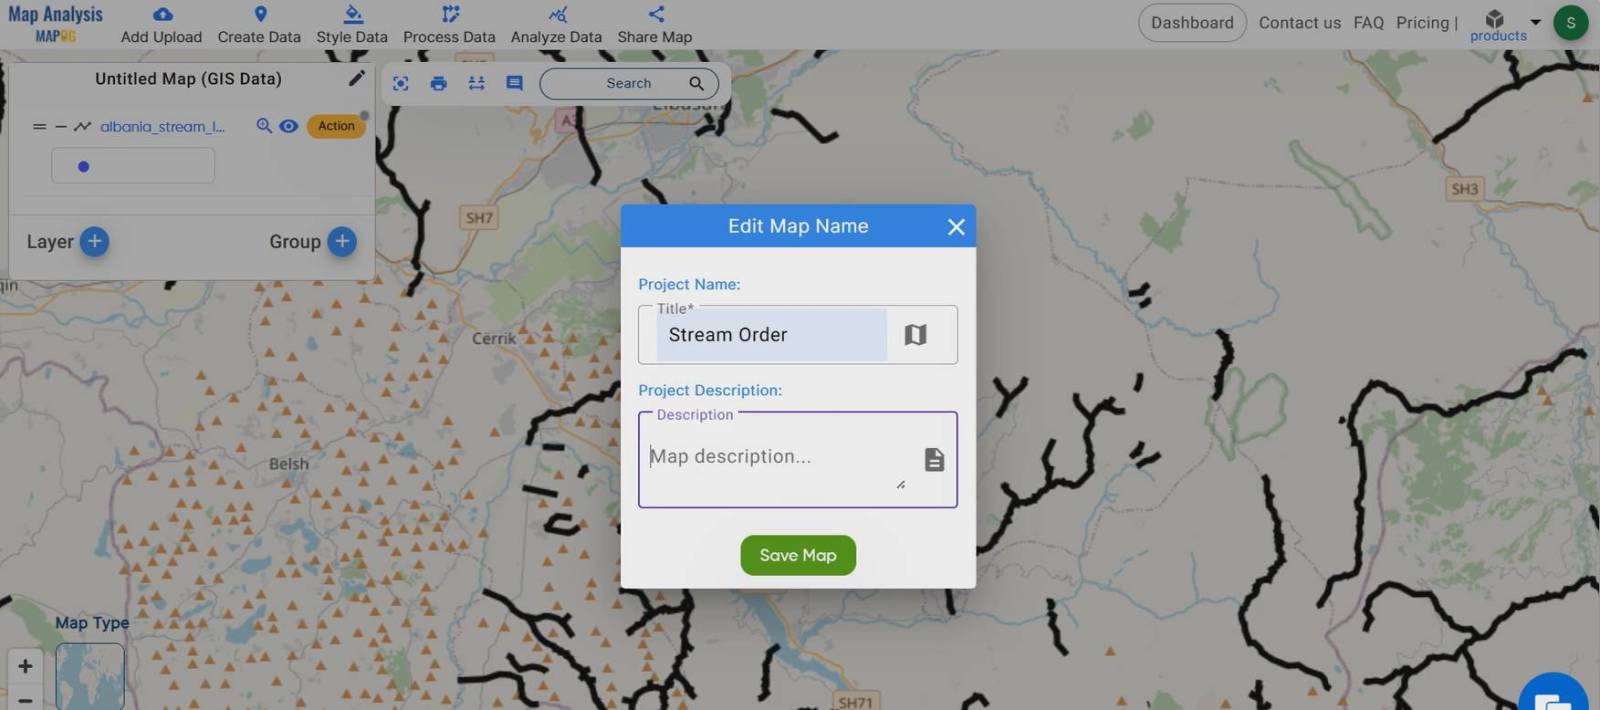Click the document icon in Description field
This screenshot has height=710, width=1600.
934,459
